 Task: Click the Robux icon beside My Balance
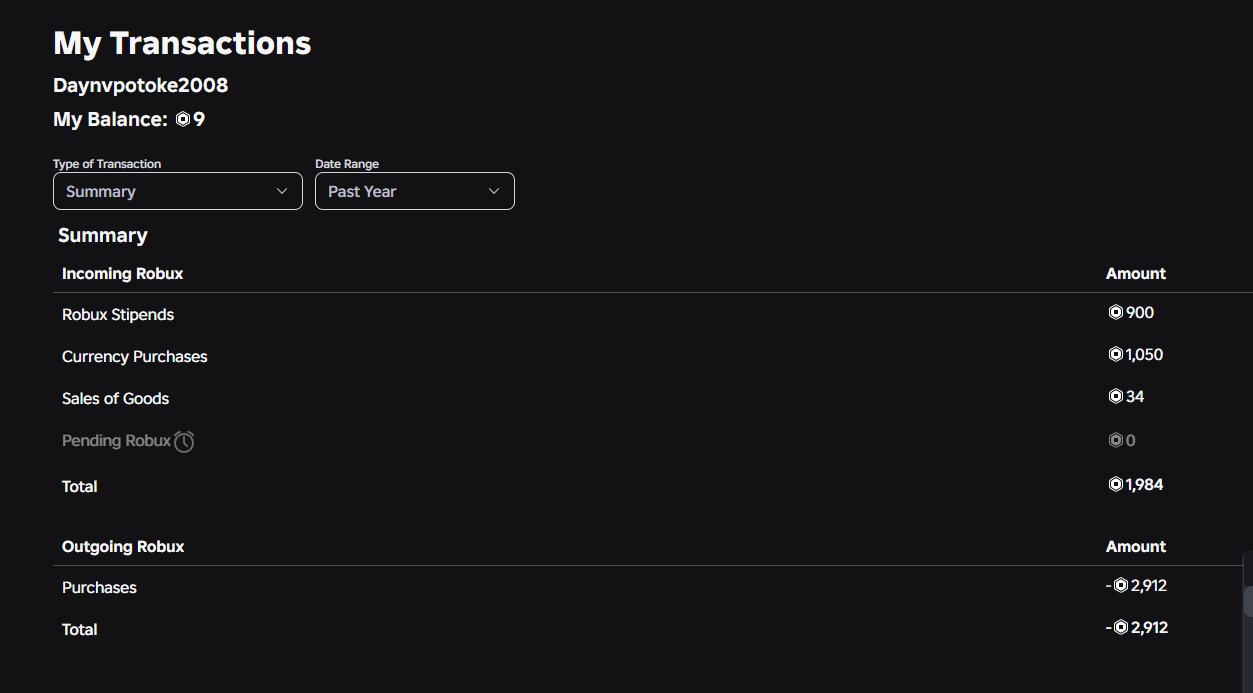[x=183, y=119]
